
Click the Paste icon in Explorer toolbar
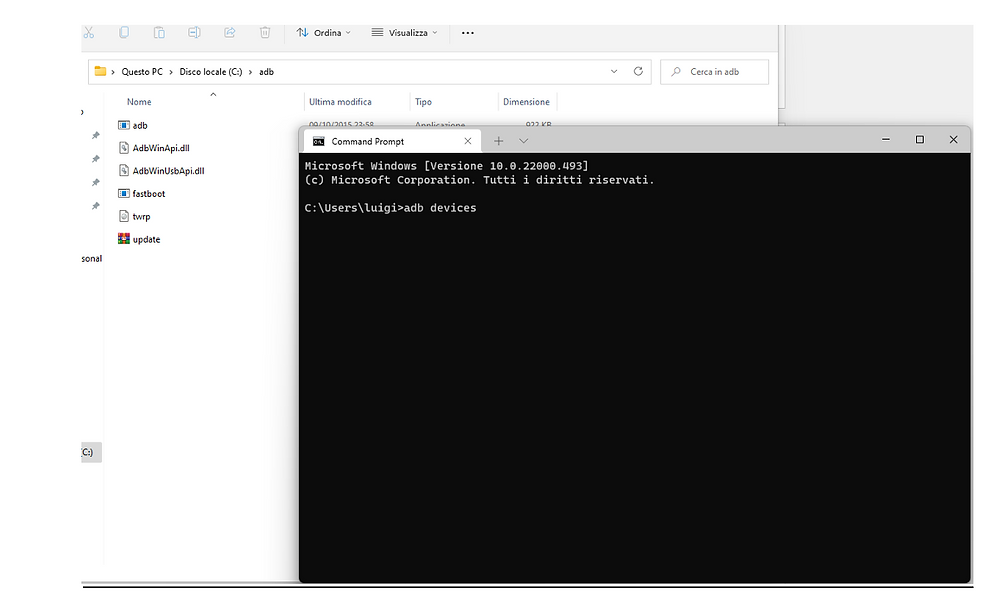(159, 33)
